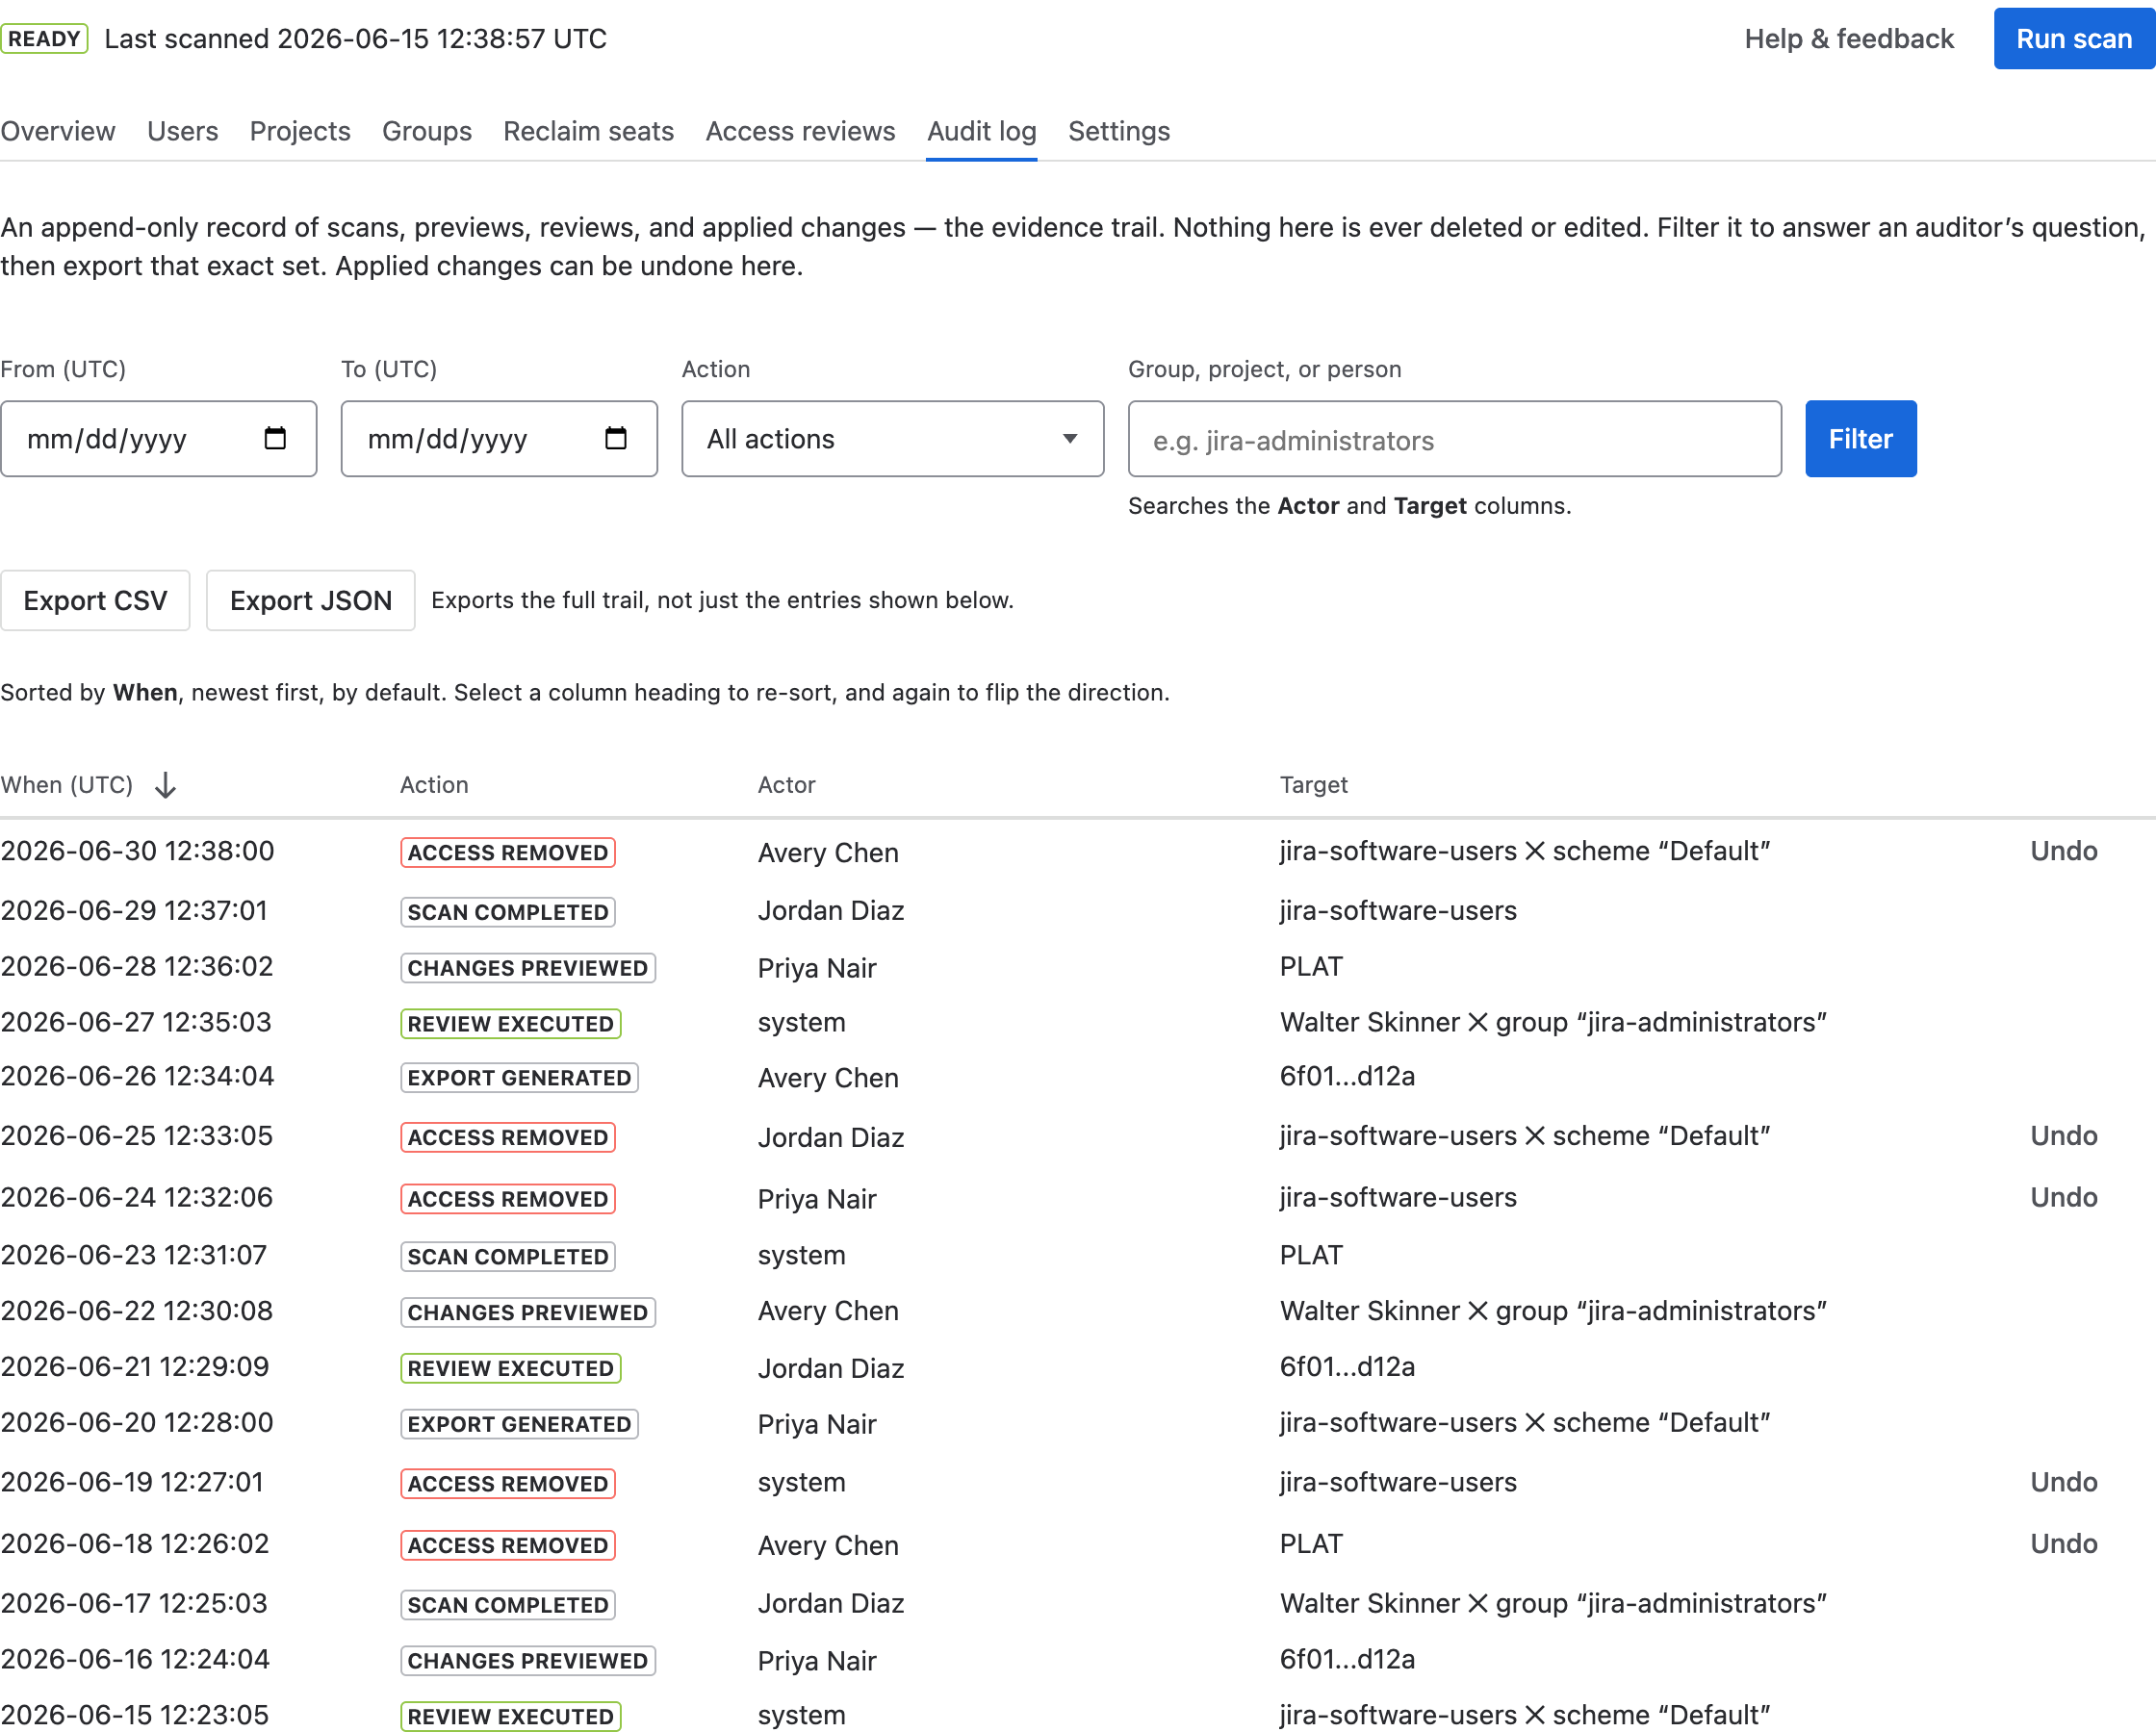Screen dimensions: 2156x1732
Task: Focus the To (UTC) date field
Action: (x=499, y=439)
